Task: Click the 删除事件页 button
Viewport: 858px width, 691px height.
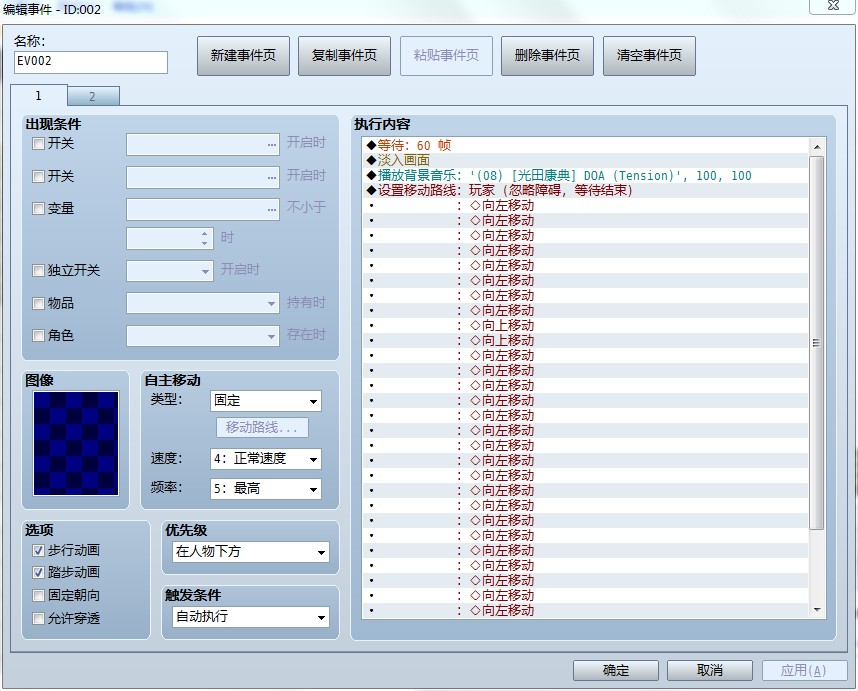Action: 547,56
